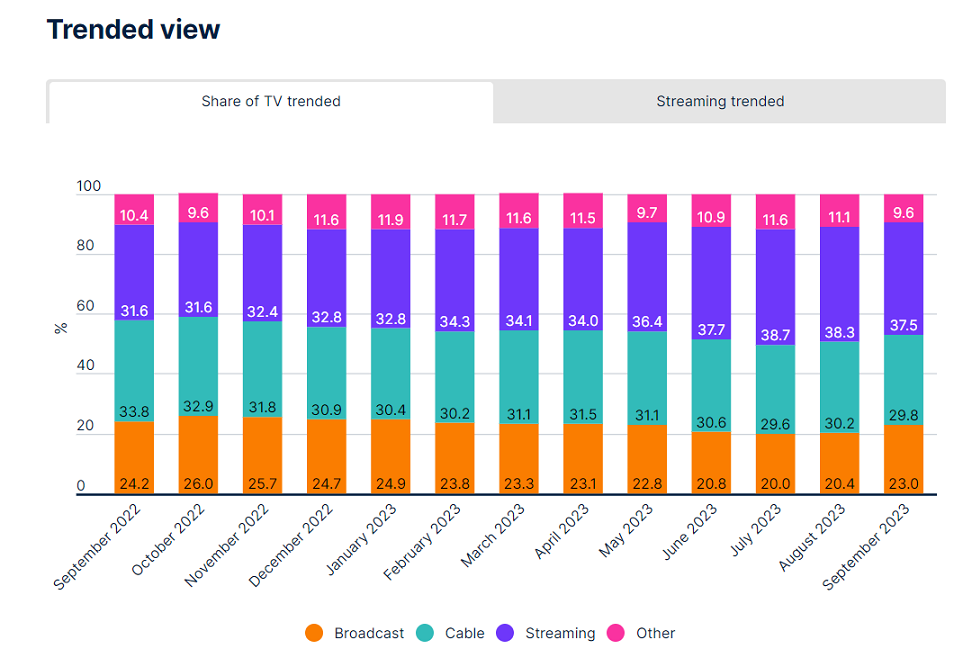Click the Broadcast legend label
The image size is (972, 658).
pyautogui.click(x=369, y=633)
